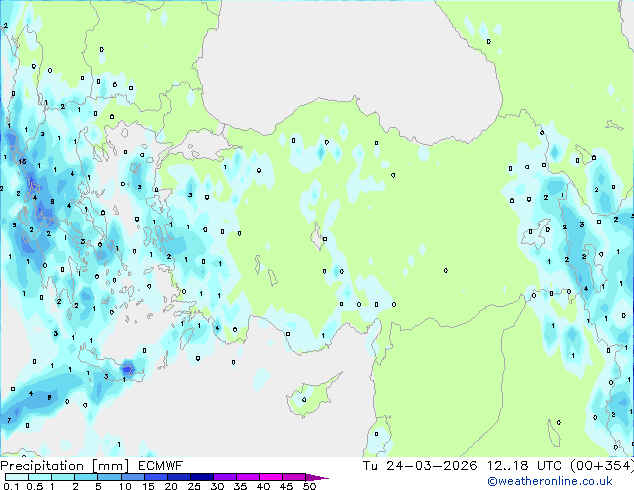
Task: Select legend swatch between 25 and 30
Action: [201, 477]
